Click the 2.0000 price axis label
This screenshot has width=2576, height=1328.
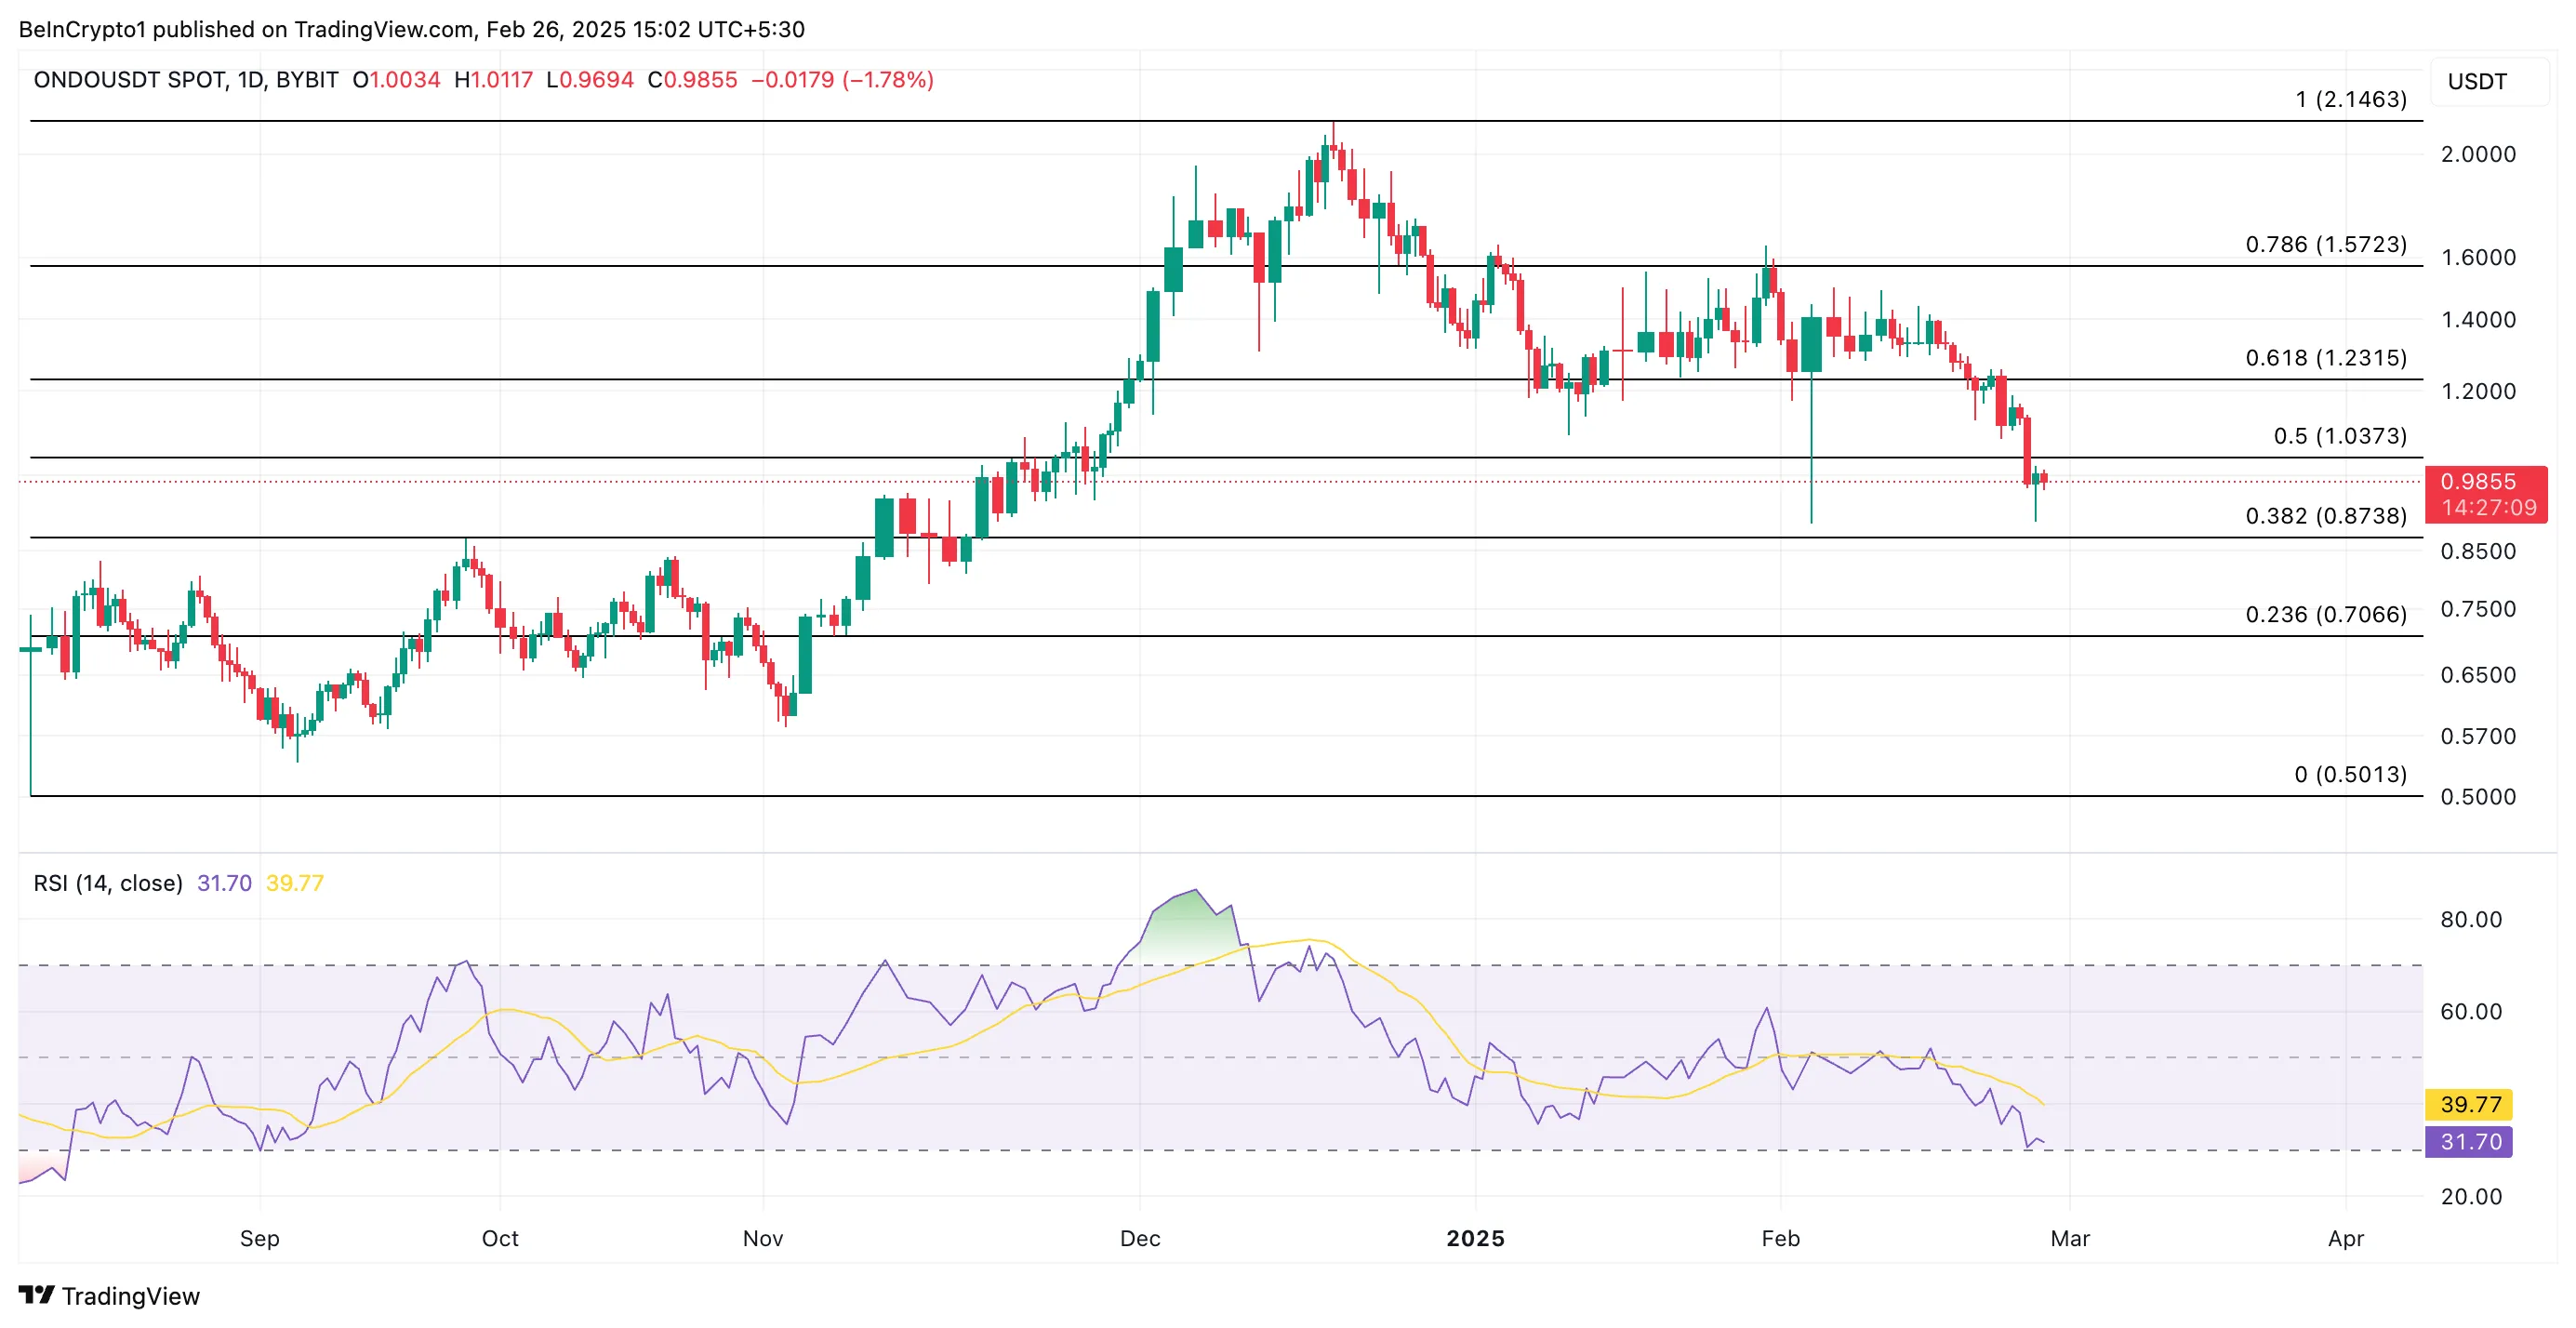click(2477, 154)
